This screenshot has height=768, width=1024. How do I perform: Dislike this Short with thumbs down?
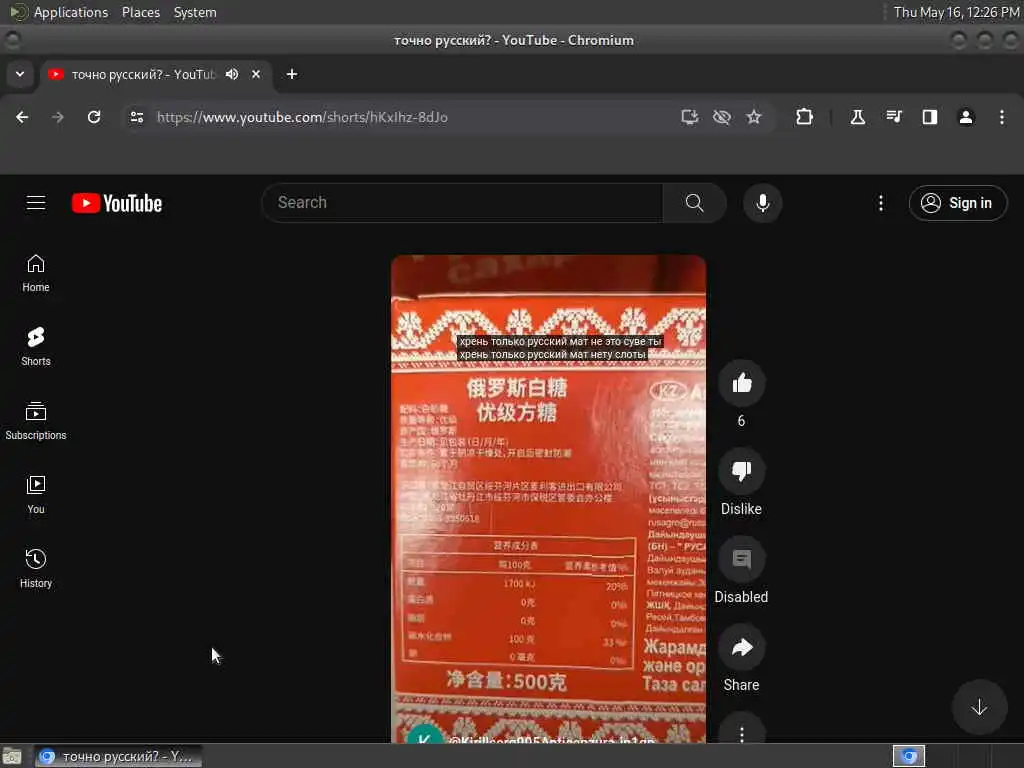pyautogui.click(x=741, y=471)
